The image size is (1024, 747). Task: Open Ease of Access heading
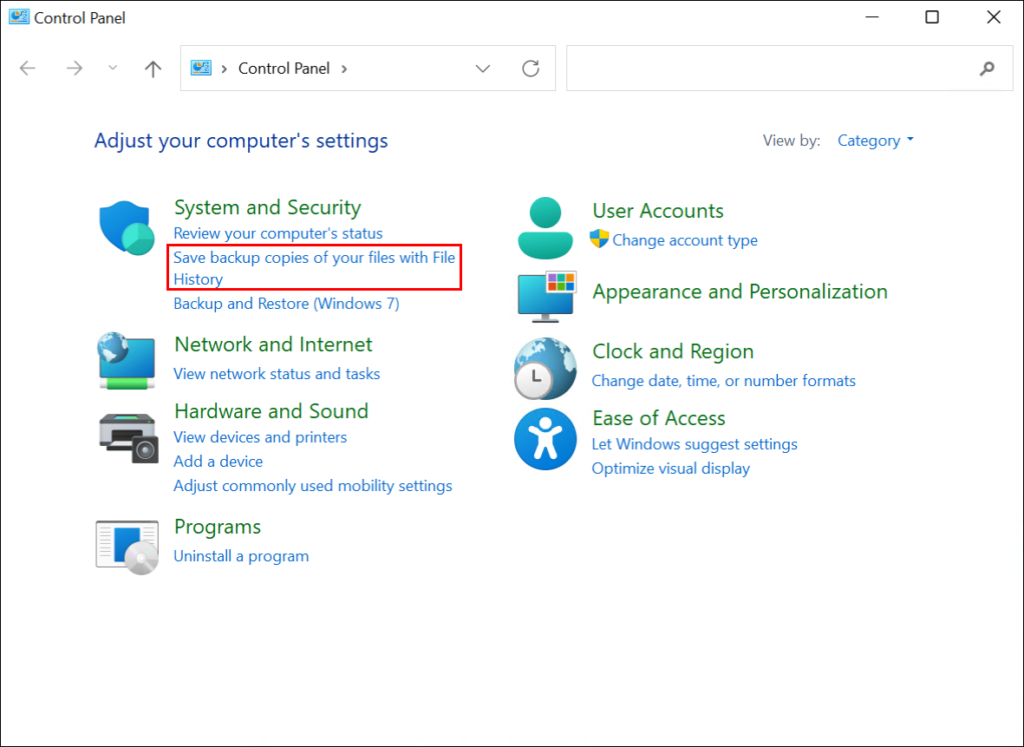[x=658, y=418]
